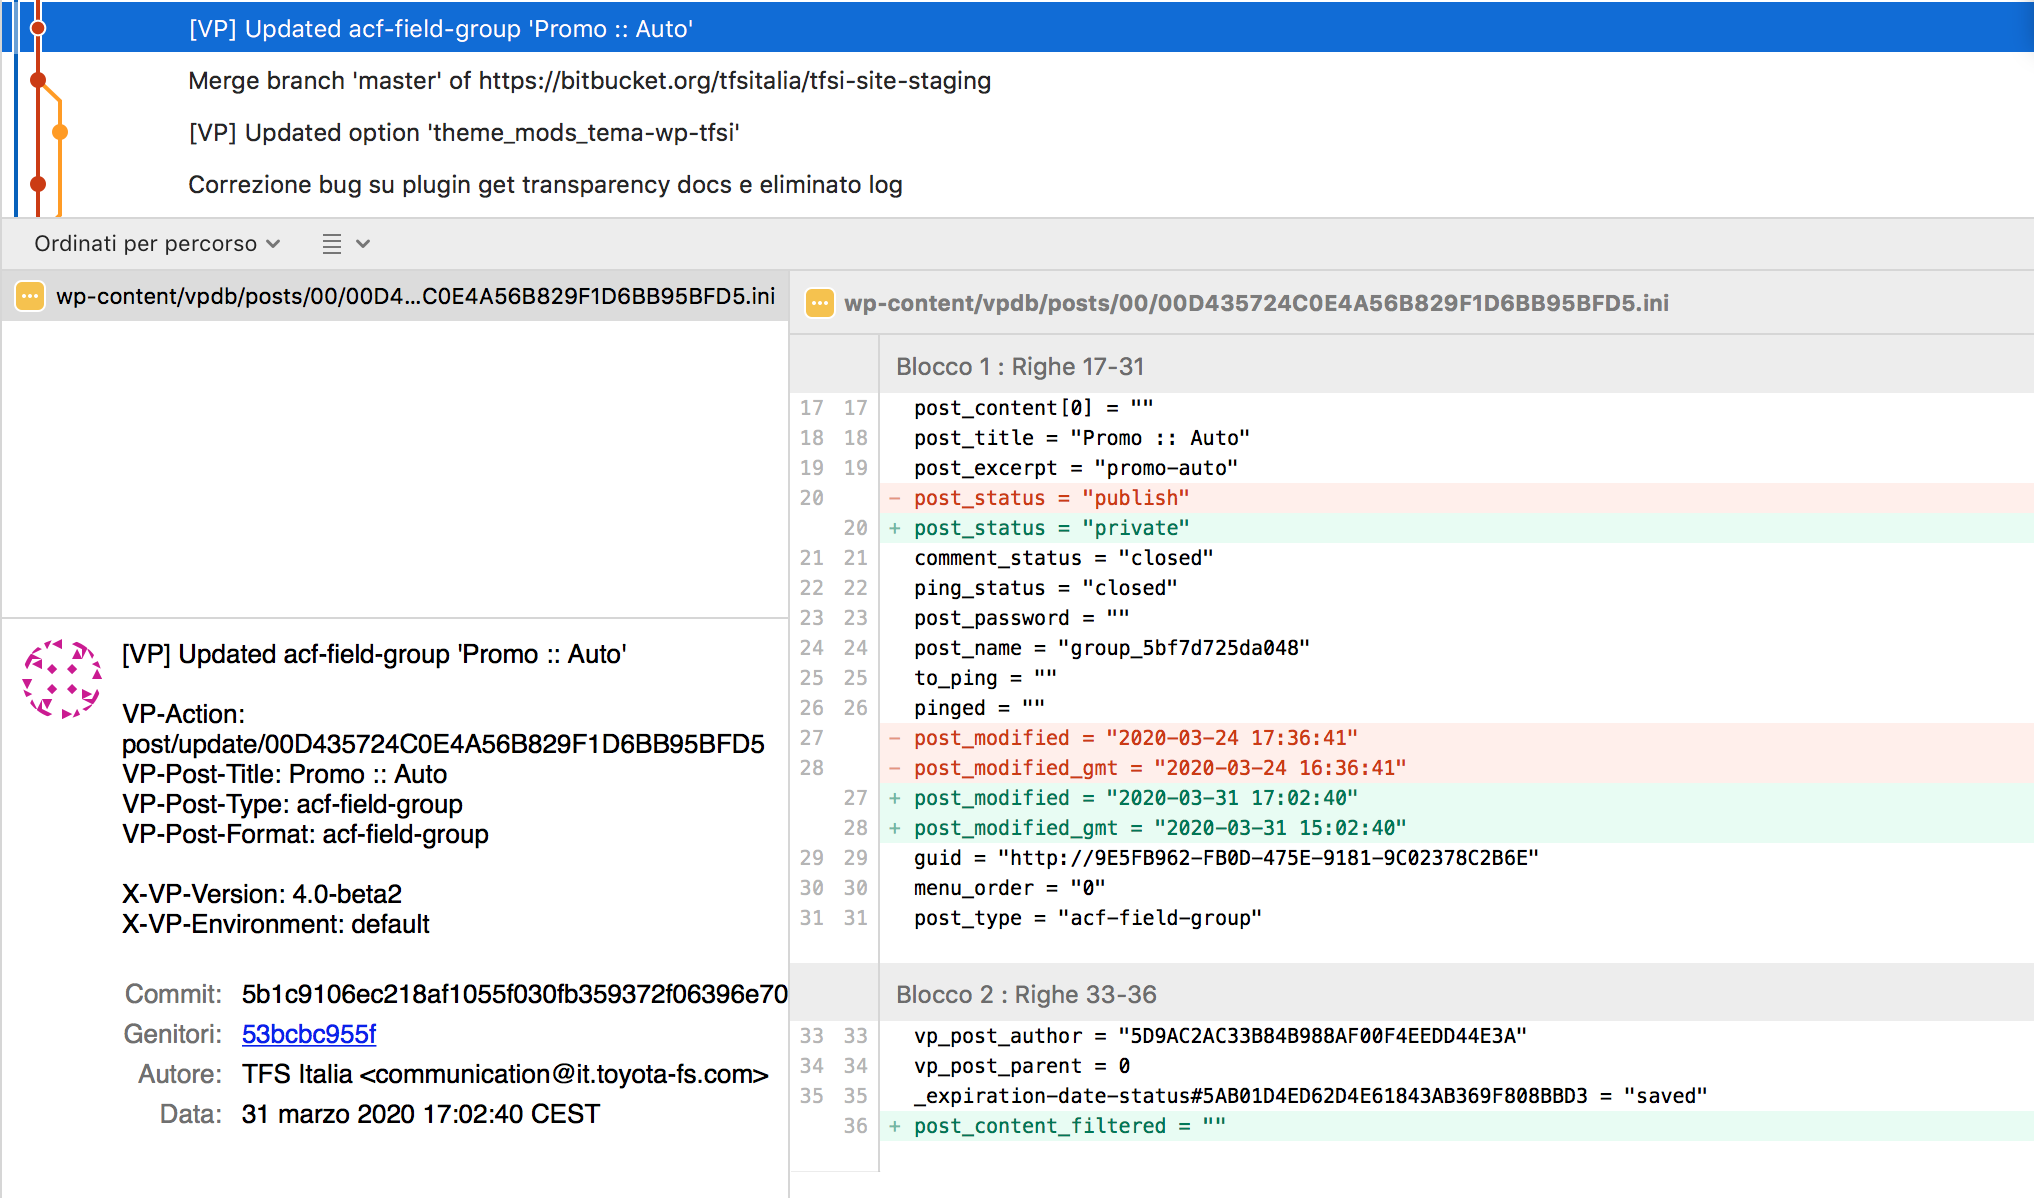Click the 'Blocco 2 : Righe 33-36' header
The width and height of the screenshot is (2034, 1198).
(x=1025, y=995)
